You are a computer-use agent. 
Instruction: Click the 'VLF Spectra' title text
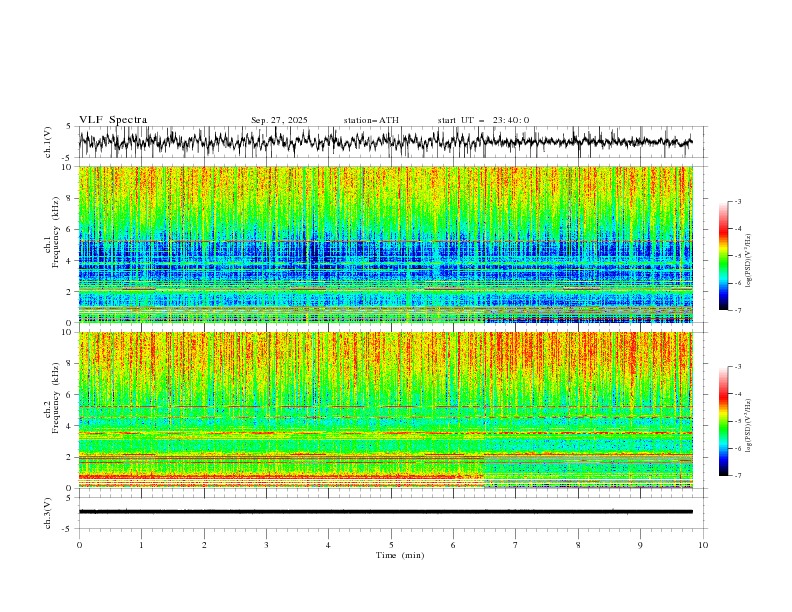click(113, 120)
